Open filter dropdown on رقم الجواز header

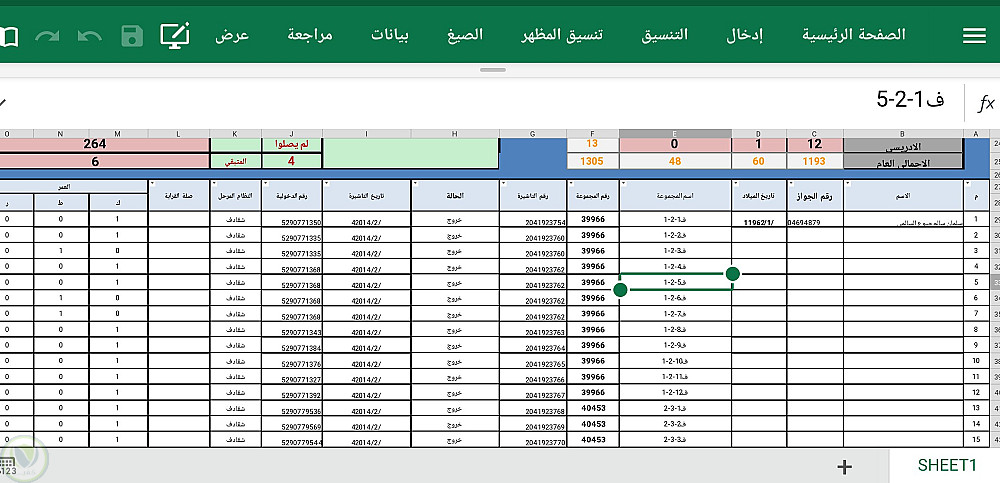click(x=791, y=184)
